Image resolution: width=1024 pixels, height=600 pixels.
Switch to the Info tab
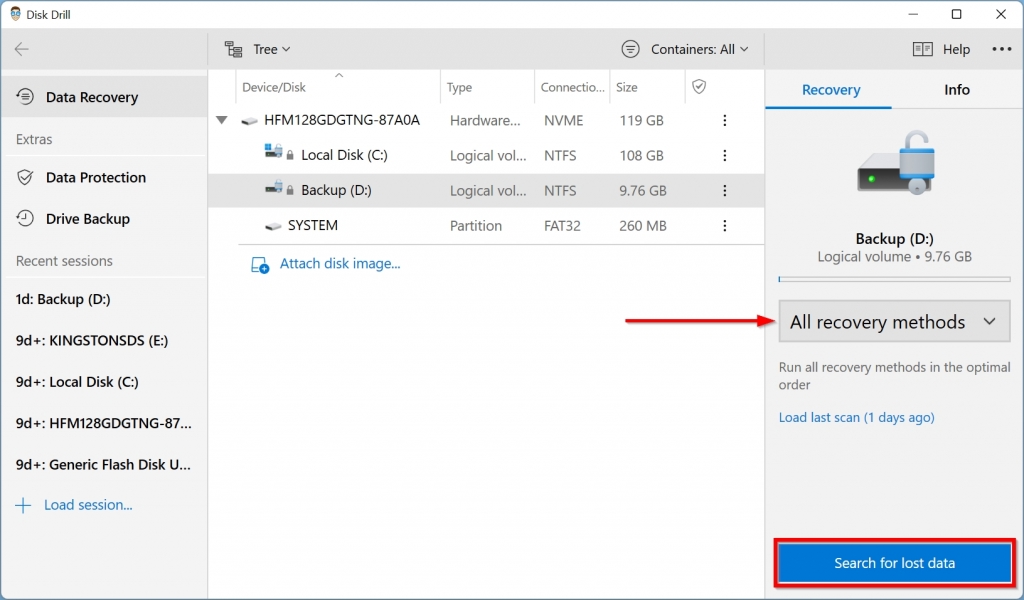tap(956, 89)
